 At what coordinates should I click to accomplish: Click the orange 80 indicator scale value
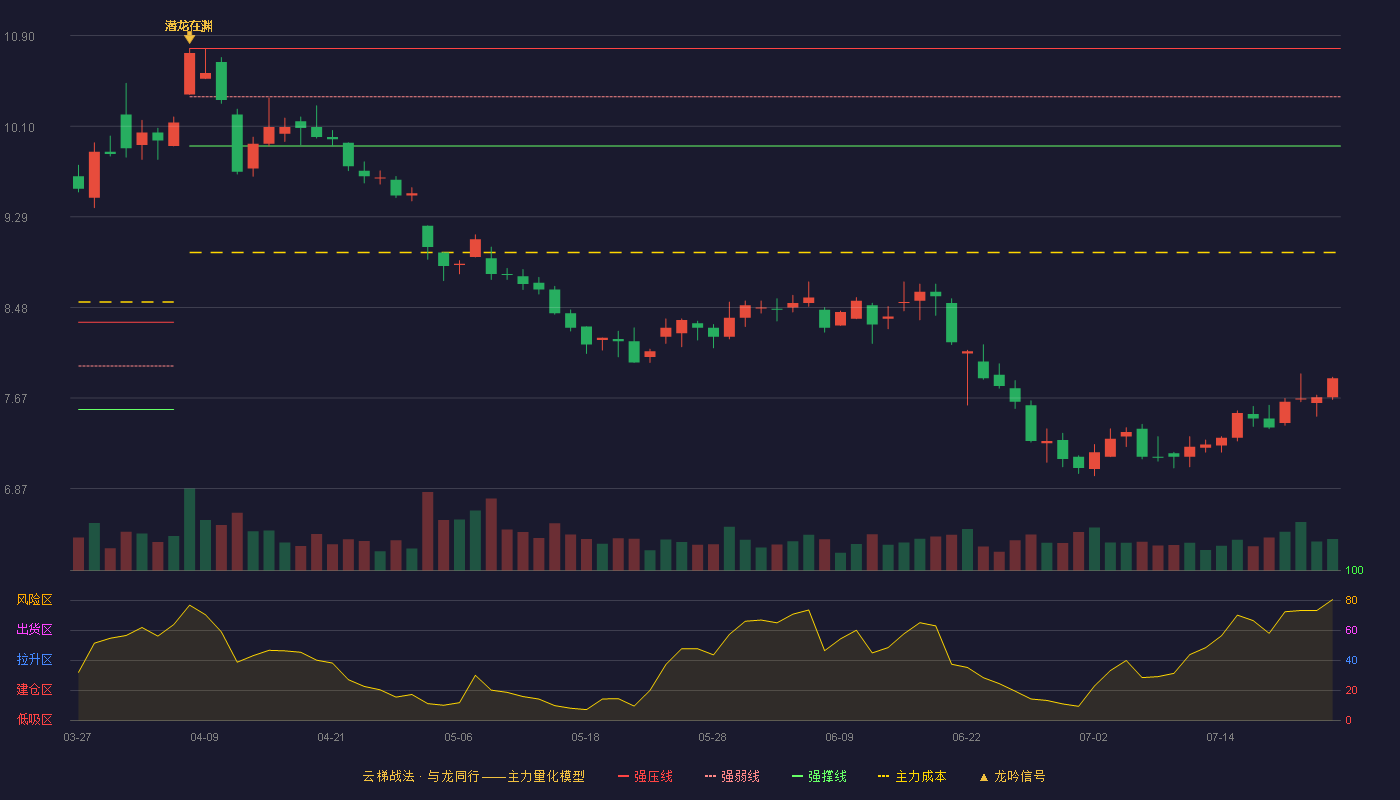click(x=1351, y=600)
